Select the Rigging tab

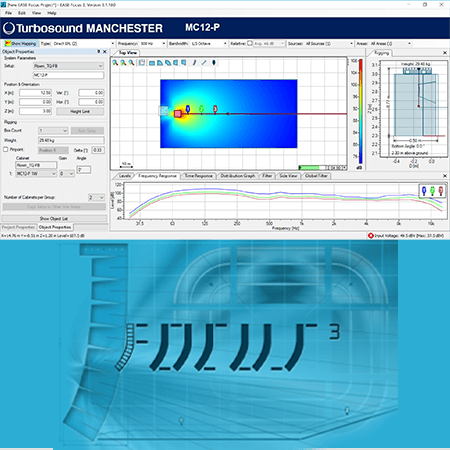381,53
